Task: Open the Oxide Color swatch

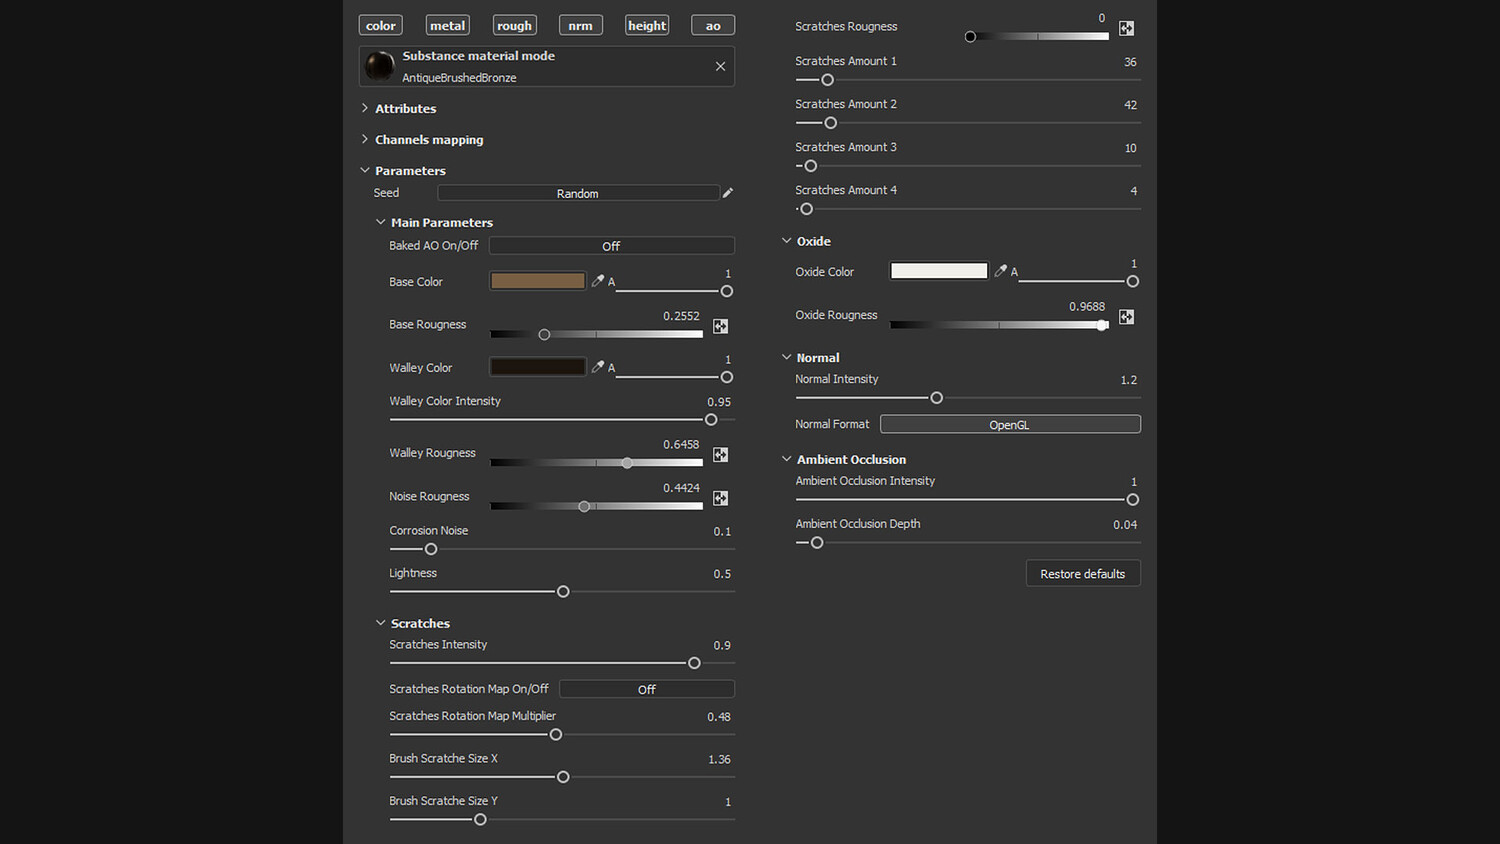Action: (938, 271)
